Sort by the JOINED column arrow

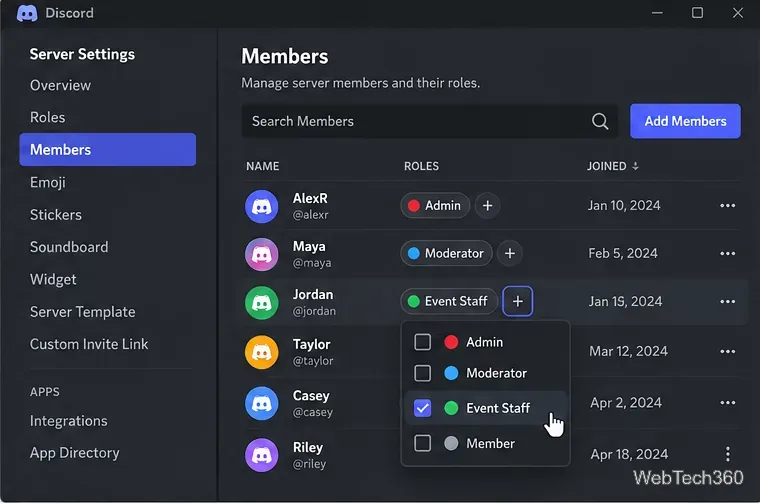coord(635,166)
